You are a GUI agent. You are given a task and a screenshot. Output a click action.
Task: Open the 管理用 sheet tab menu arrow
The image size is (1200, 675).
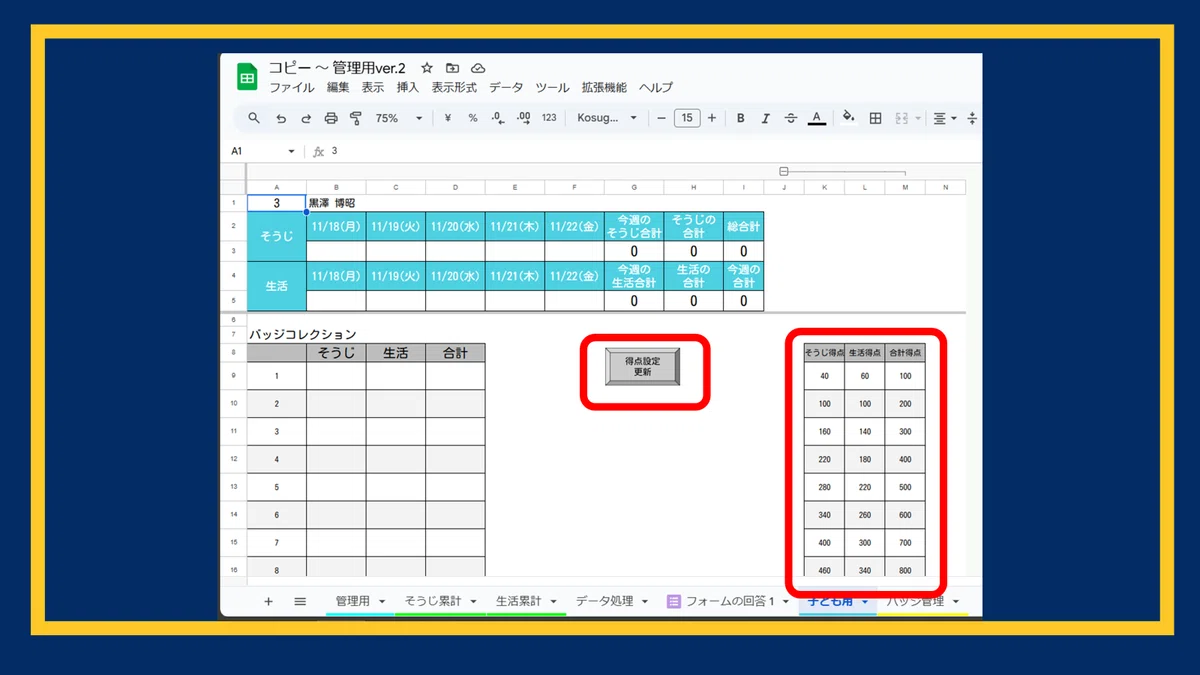point(383,602)
